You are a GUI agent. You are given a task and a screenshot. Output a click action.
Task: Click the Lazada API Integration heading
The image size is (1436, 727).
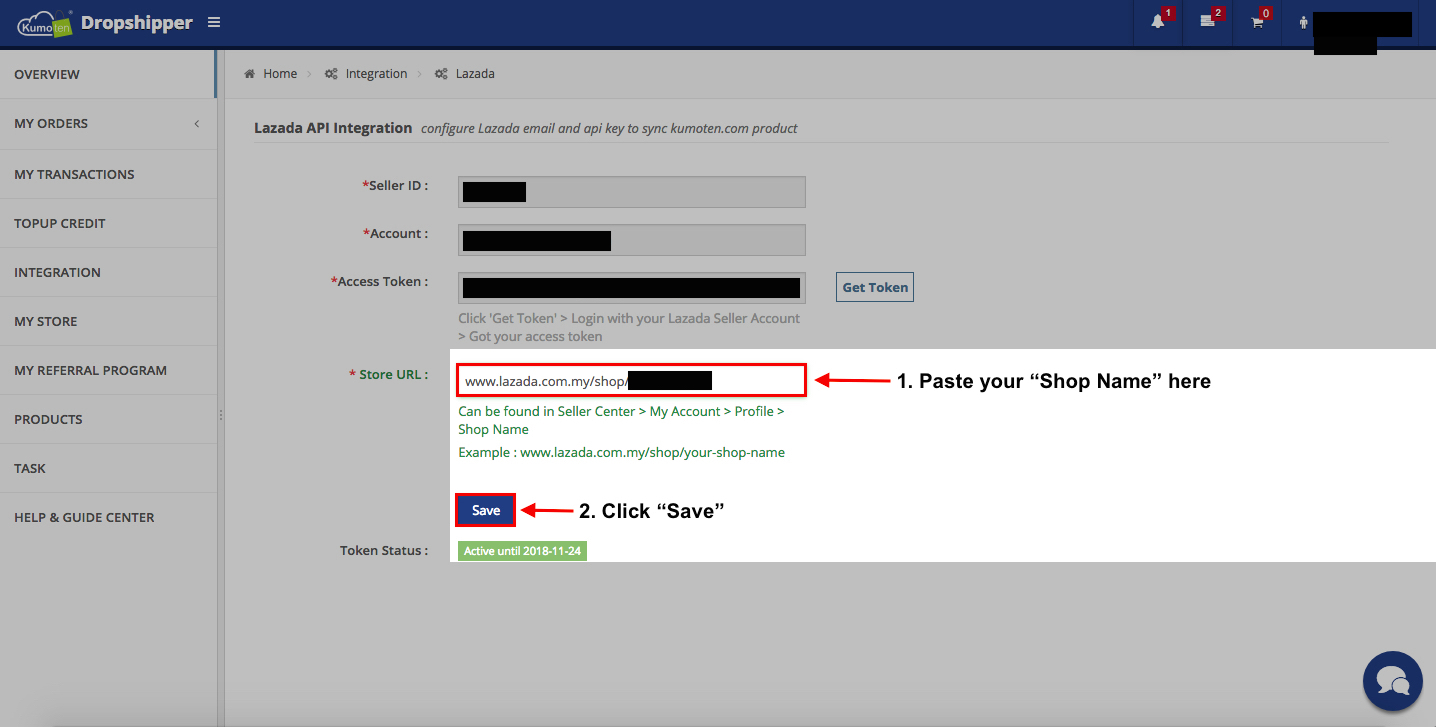coord(333,128)
